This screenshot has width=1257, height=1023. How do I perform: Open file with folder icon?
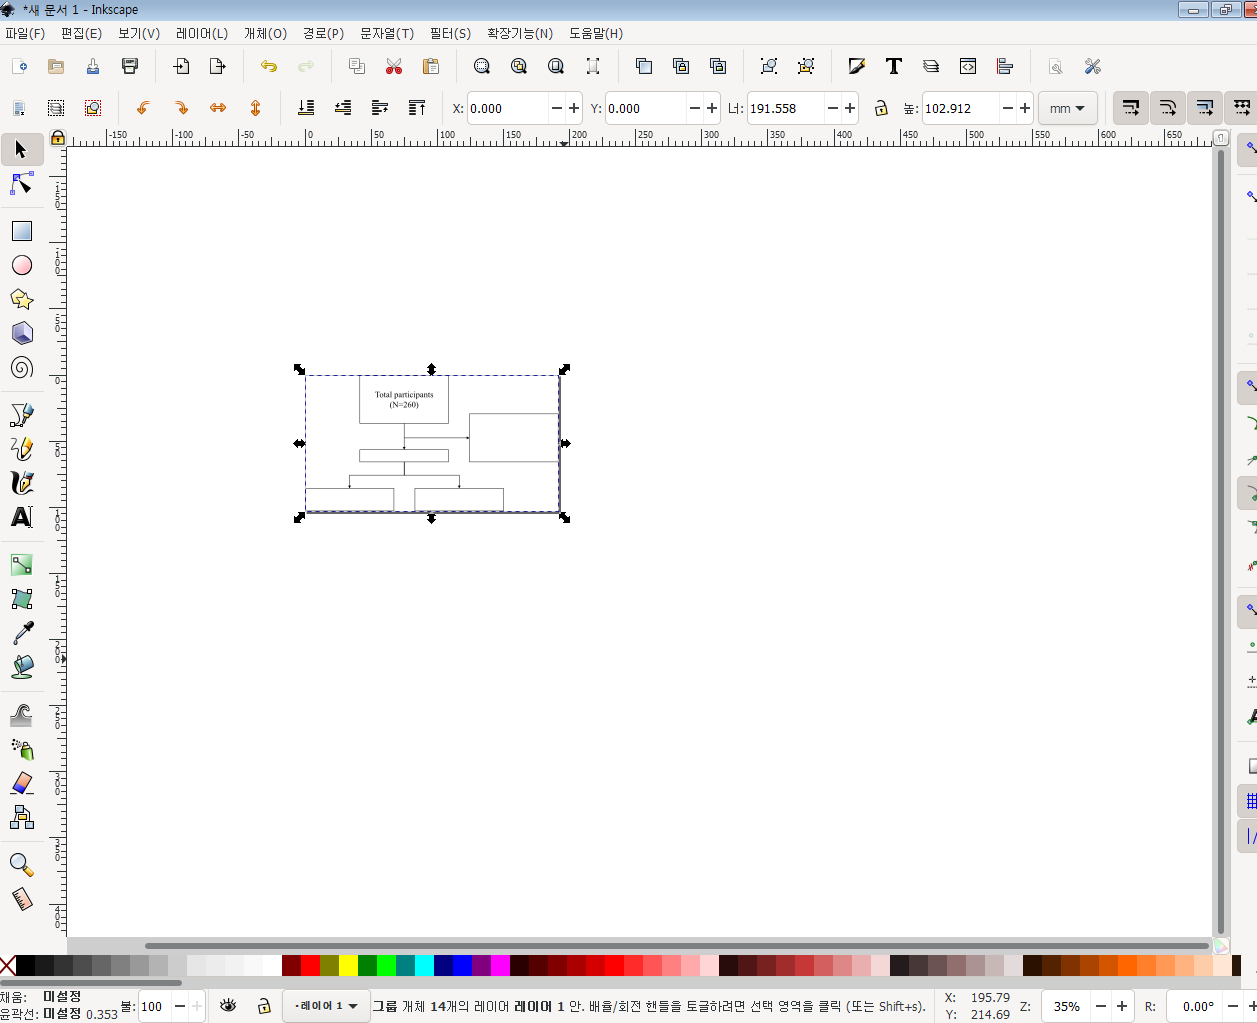click(x=56, y=66)
